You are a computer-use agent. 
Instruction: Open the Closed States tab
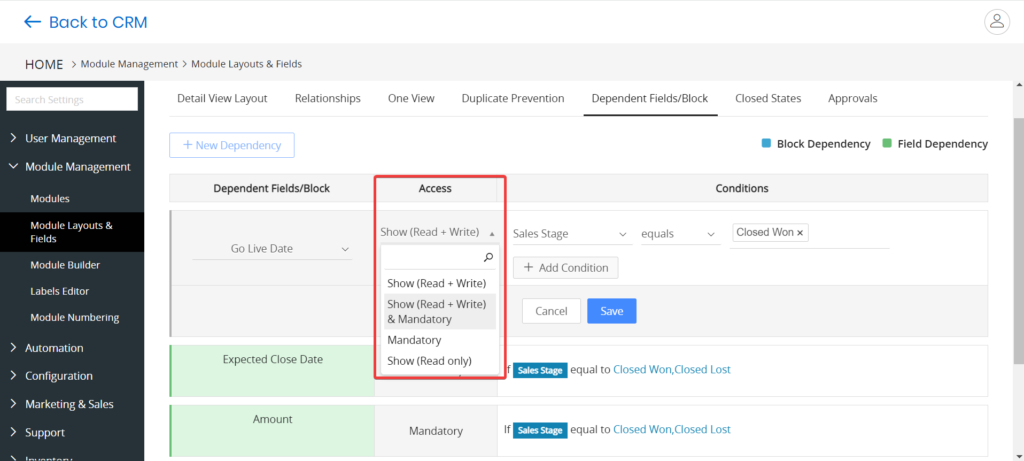tap(768, 99)
